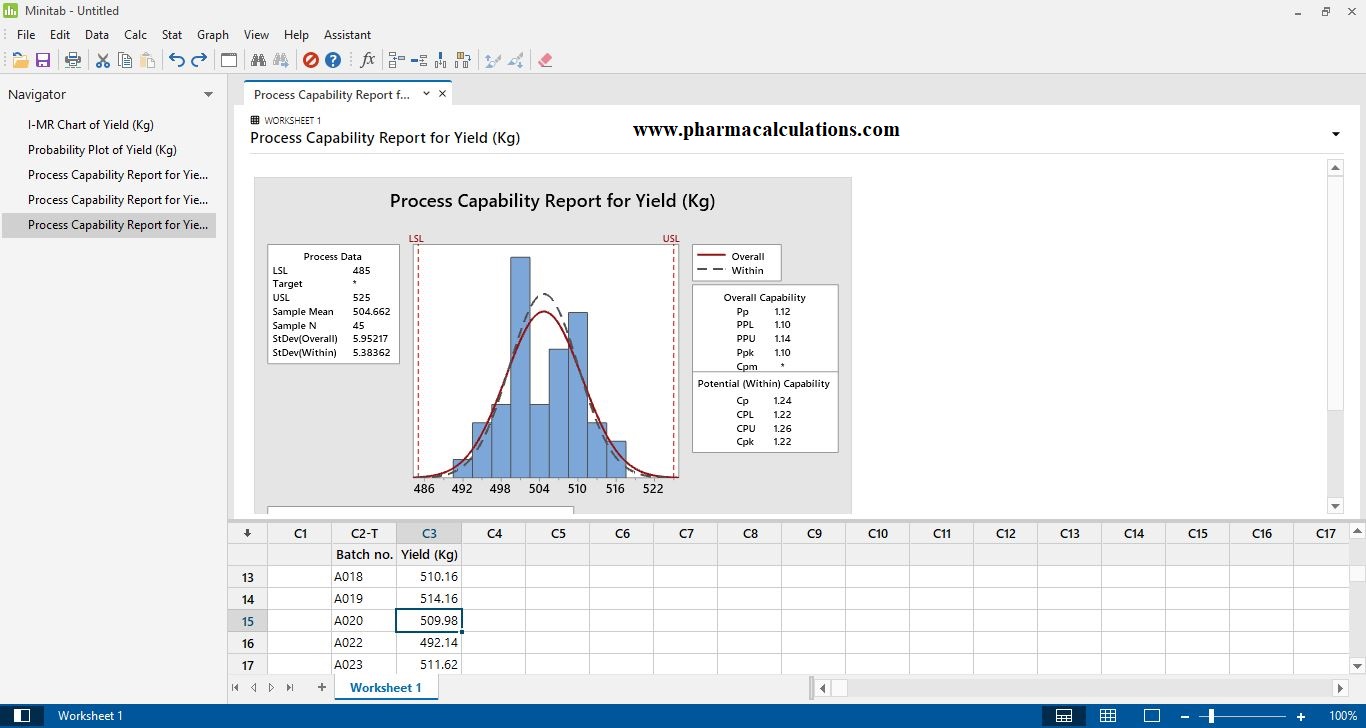This screenshot has width=1366, height=728.
Task: Switch to the Worksheet 1 tab
Action: pyautogui.click(x=385, y=687)
